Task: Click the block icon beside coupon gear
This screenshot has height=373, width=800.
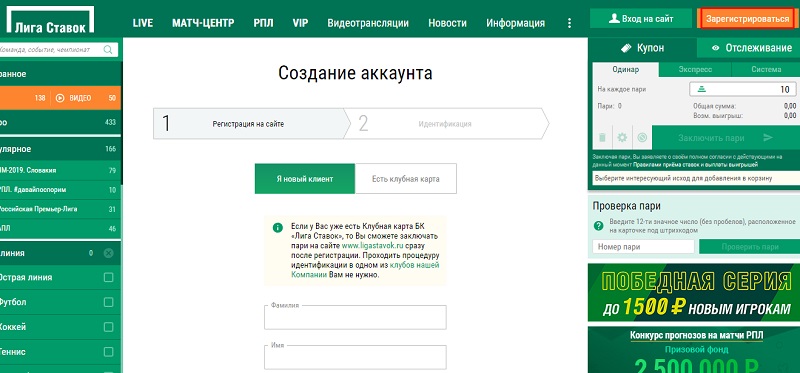Action: click(642, 137)
